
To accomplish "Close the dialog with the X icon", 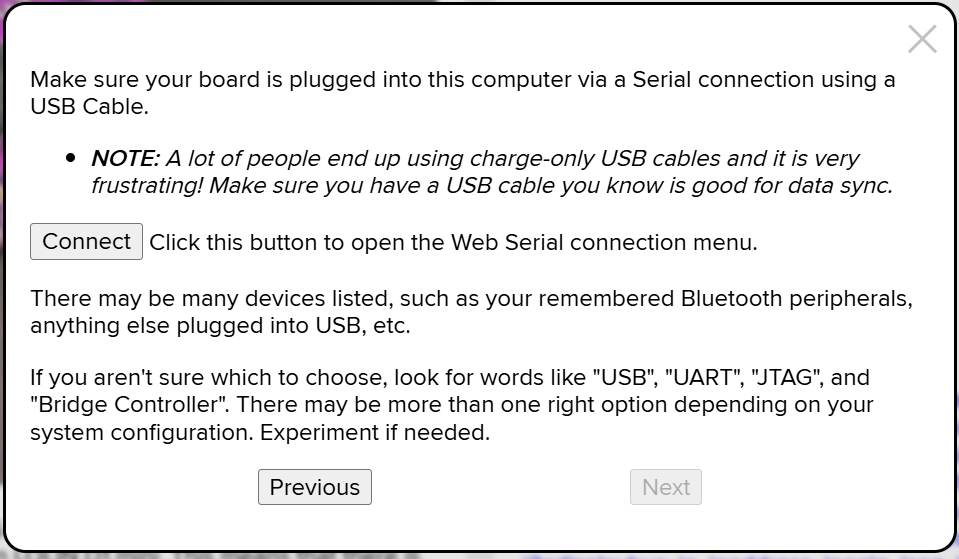I will pyautogui.click(x=921, y=39).
